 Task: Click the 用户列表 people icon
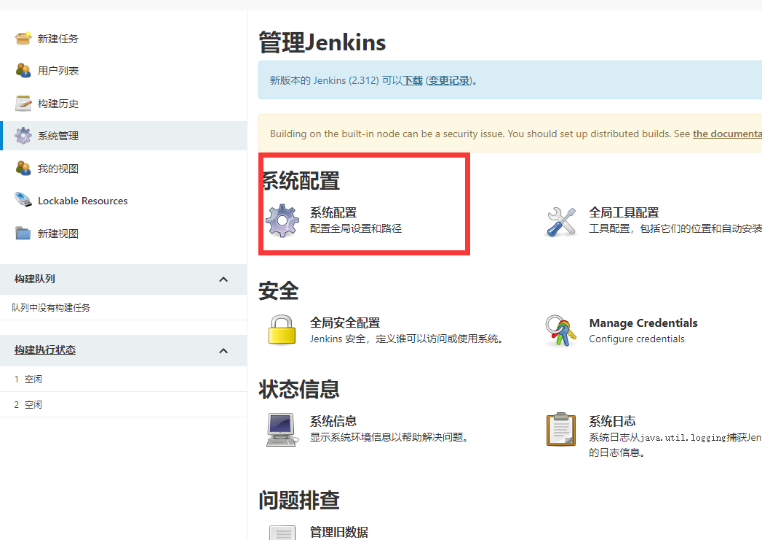tap(23, 70)
